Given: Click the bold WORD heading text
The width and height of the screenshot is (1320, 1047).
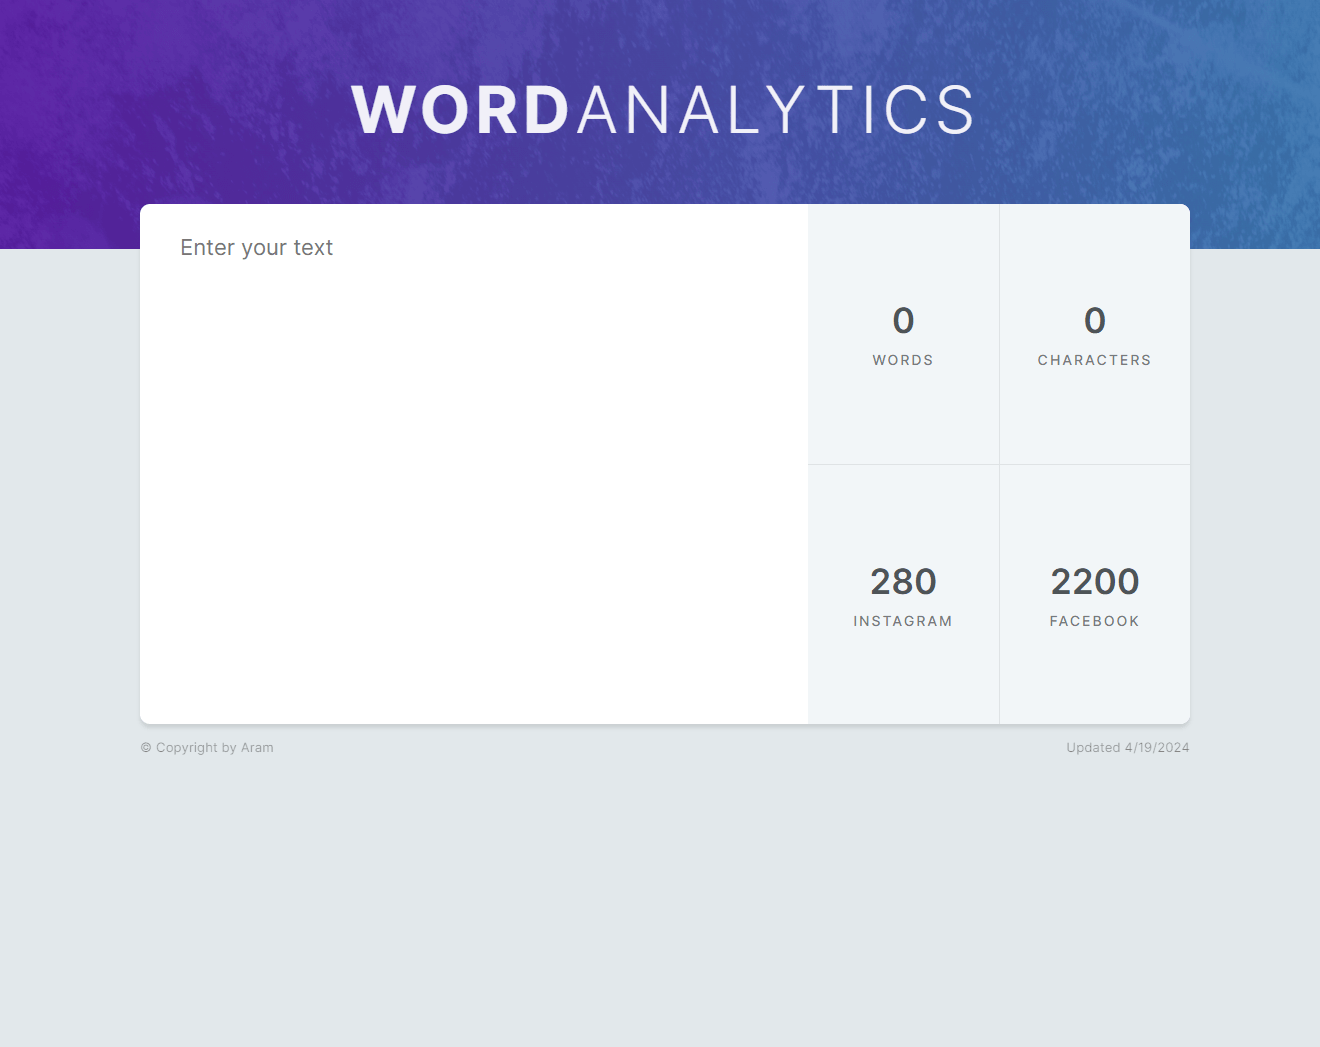Looking at the screenshot, I should 461,110.
